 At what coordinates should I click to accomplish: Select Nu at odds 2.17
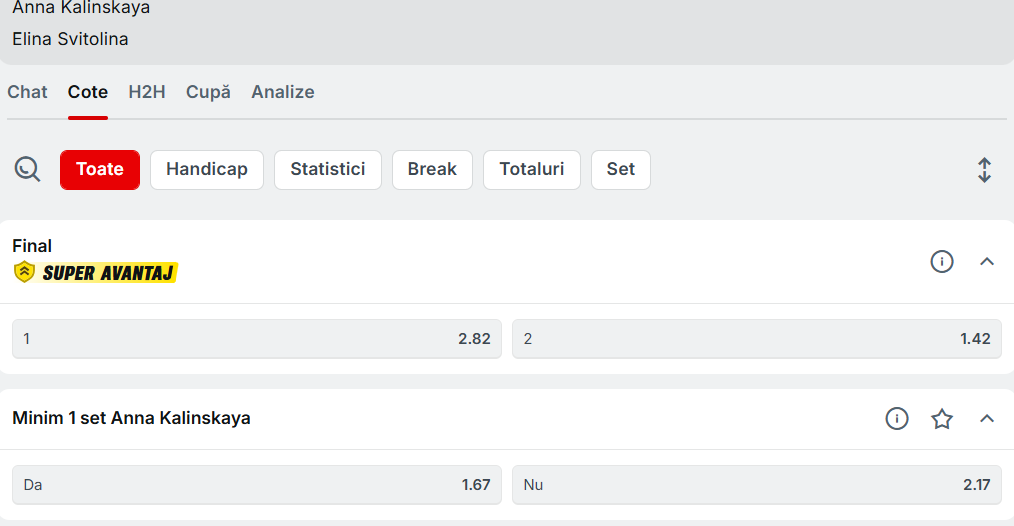click(x=757, y=485)
